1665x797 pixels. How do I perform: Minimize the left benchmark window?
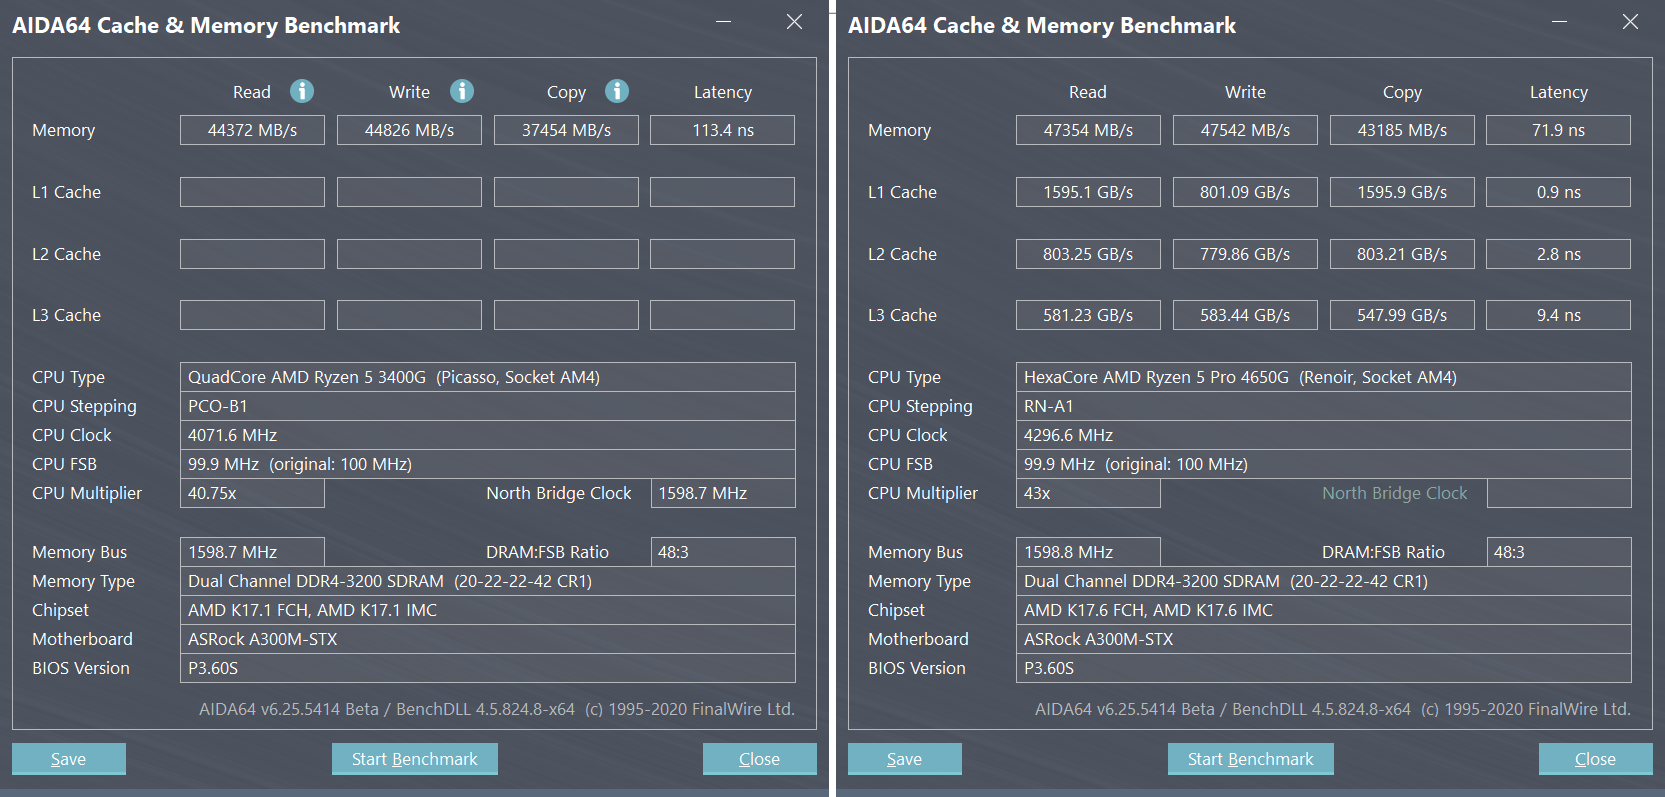723,22
